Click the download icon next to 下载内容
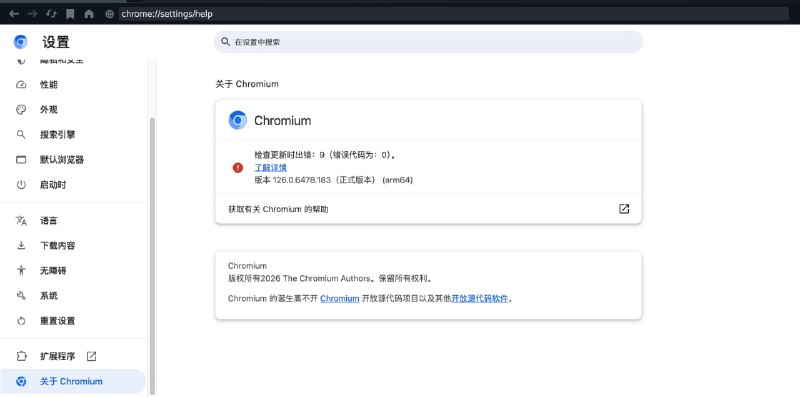 click(x=21, y=245)
